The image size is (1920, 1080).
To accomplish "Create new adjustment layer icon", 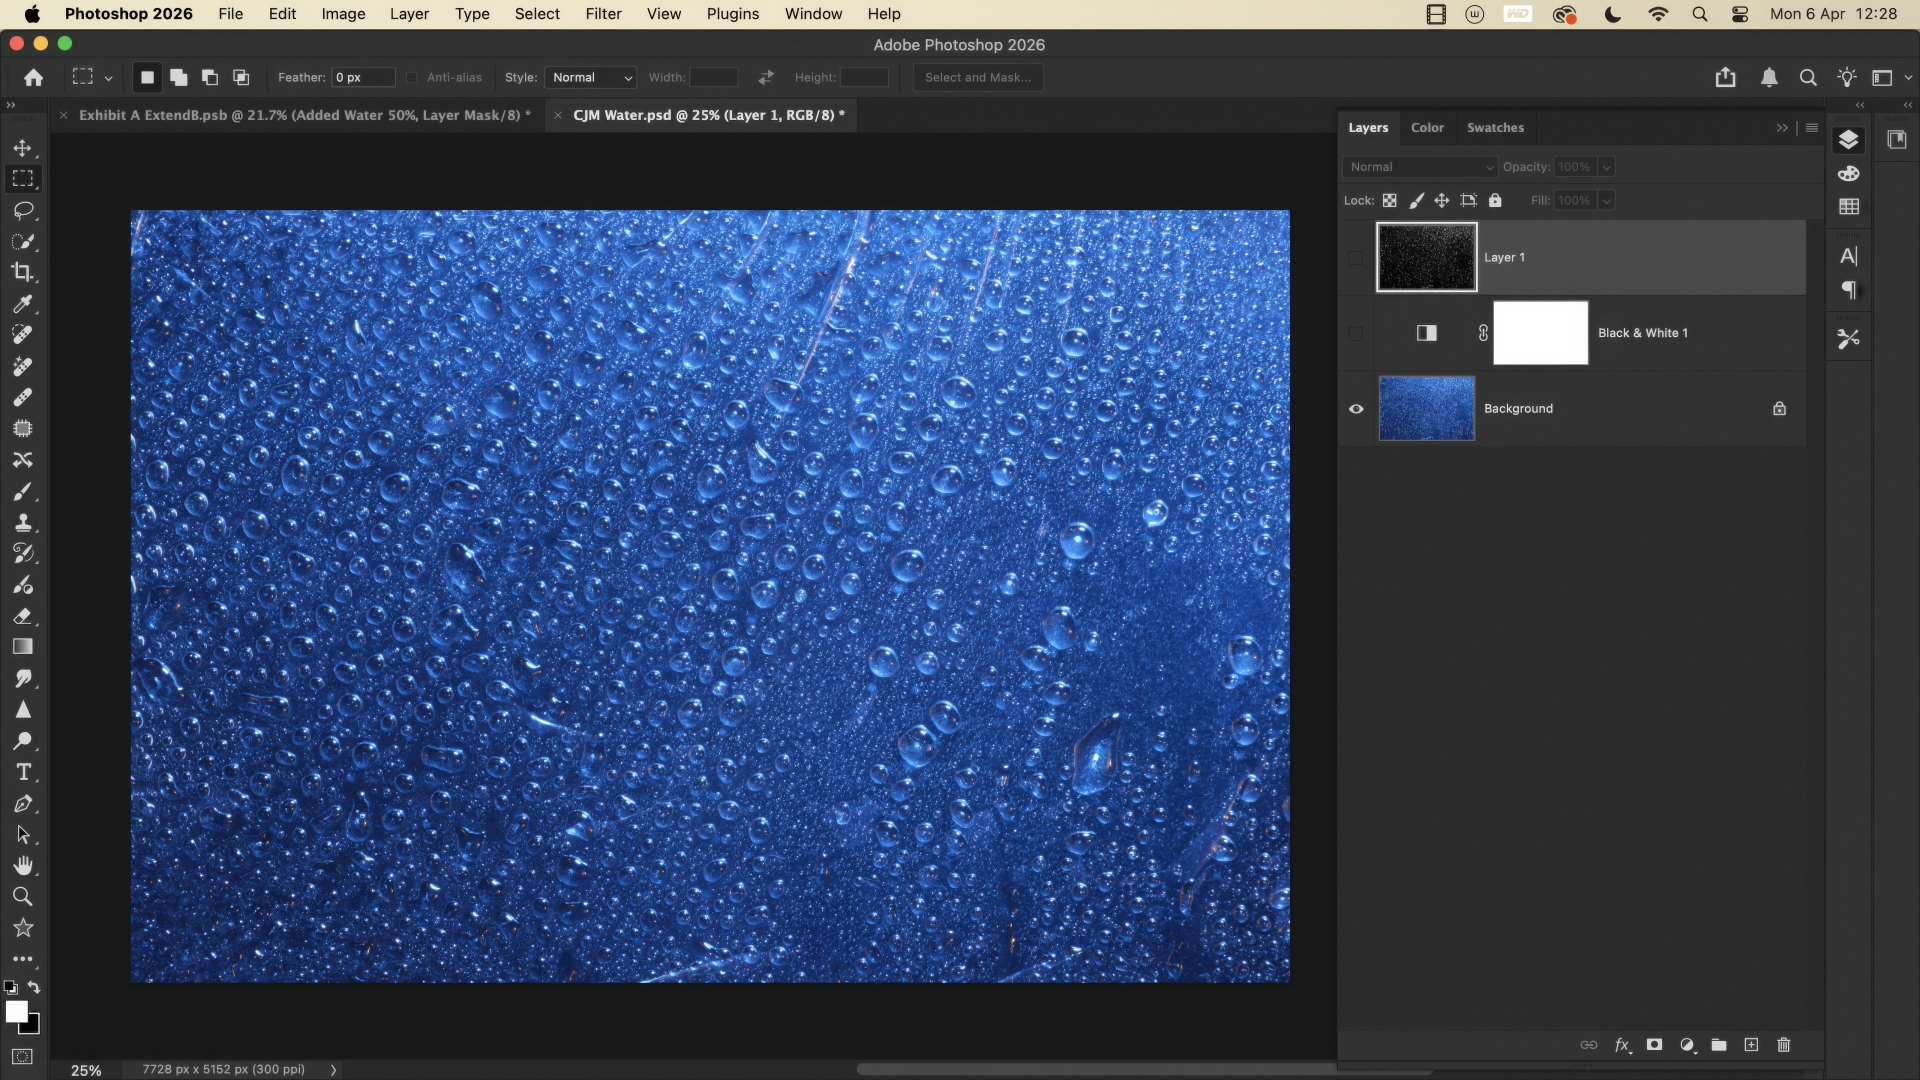I will (x=1687, y=1045).
